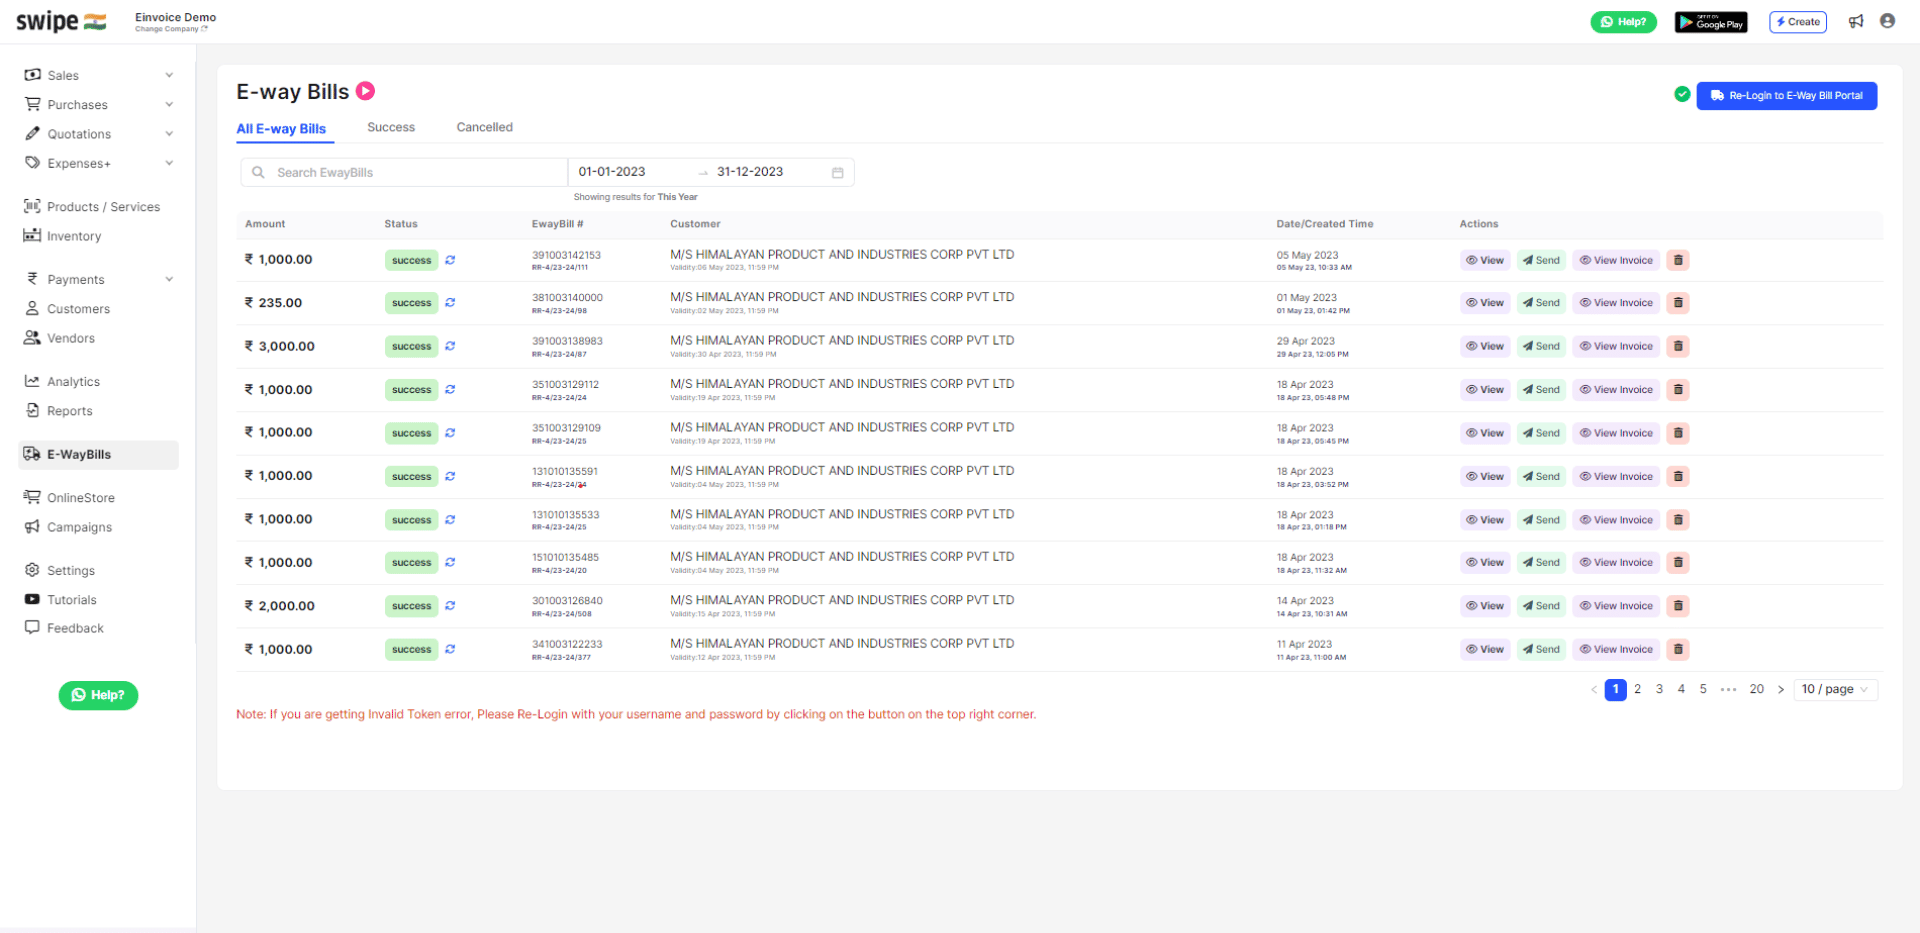This screenshot has width=1920, height=933.
Task: Open the Google Play badge
Action: click(x=1711, y=22)
